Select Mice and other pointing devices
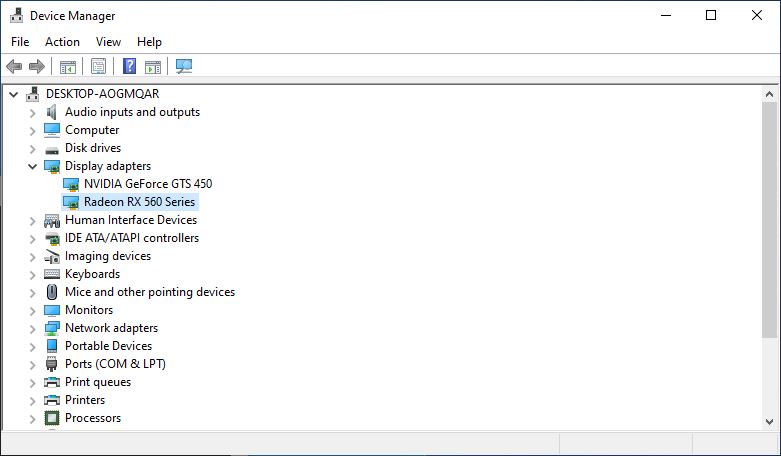 [x=150, y=292]
